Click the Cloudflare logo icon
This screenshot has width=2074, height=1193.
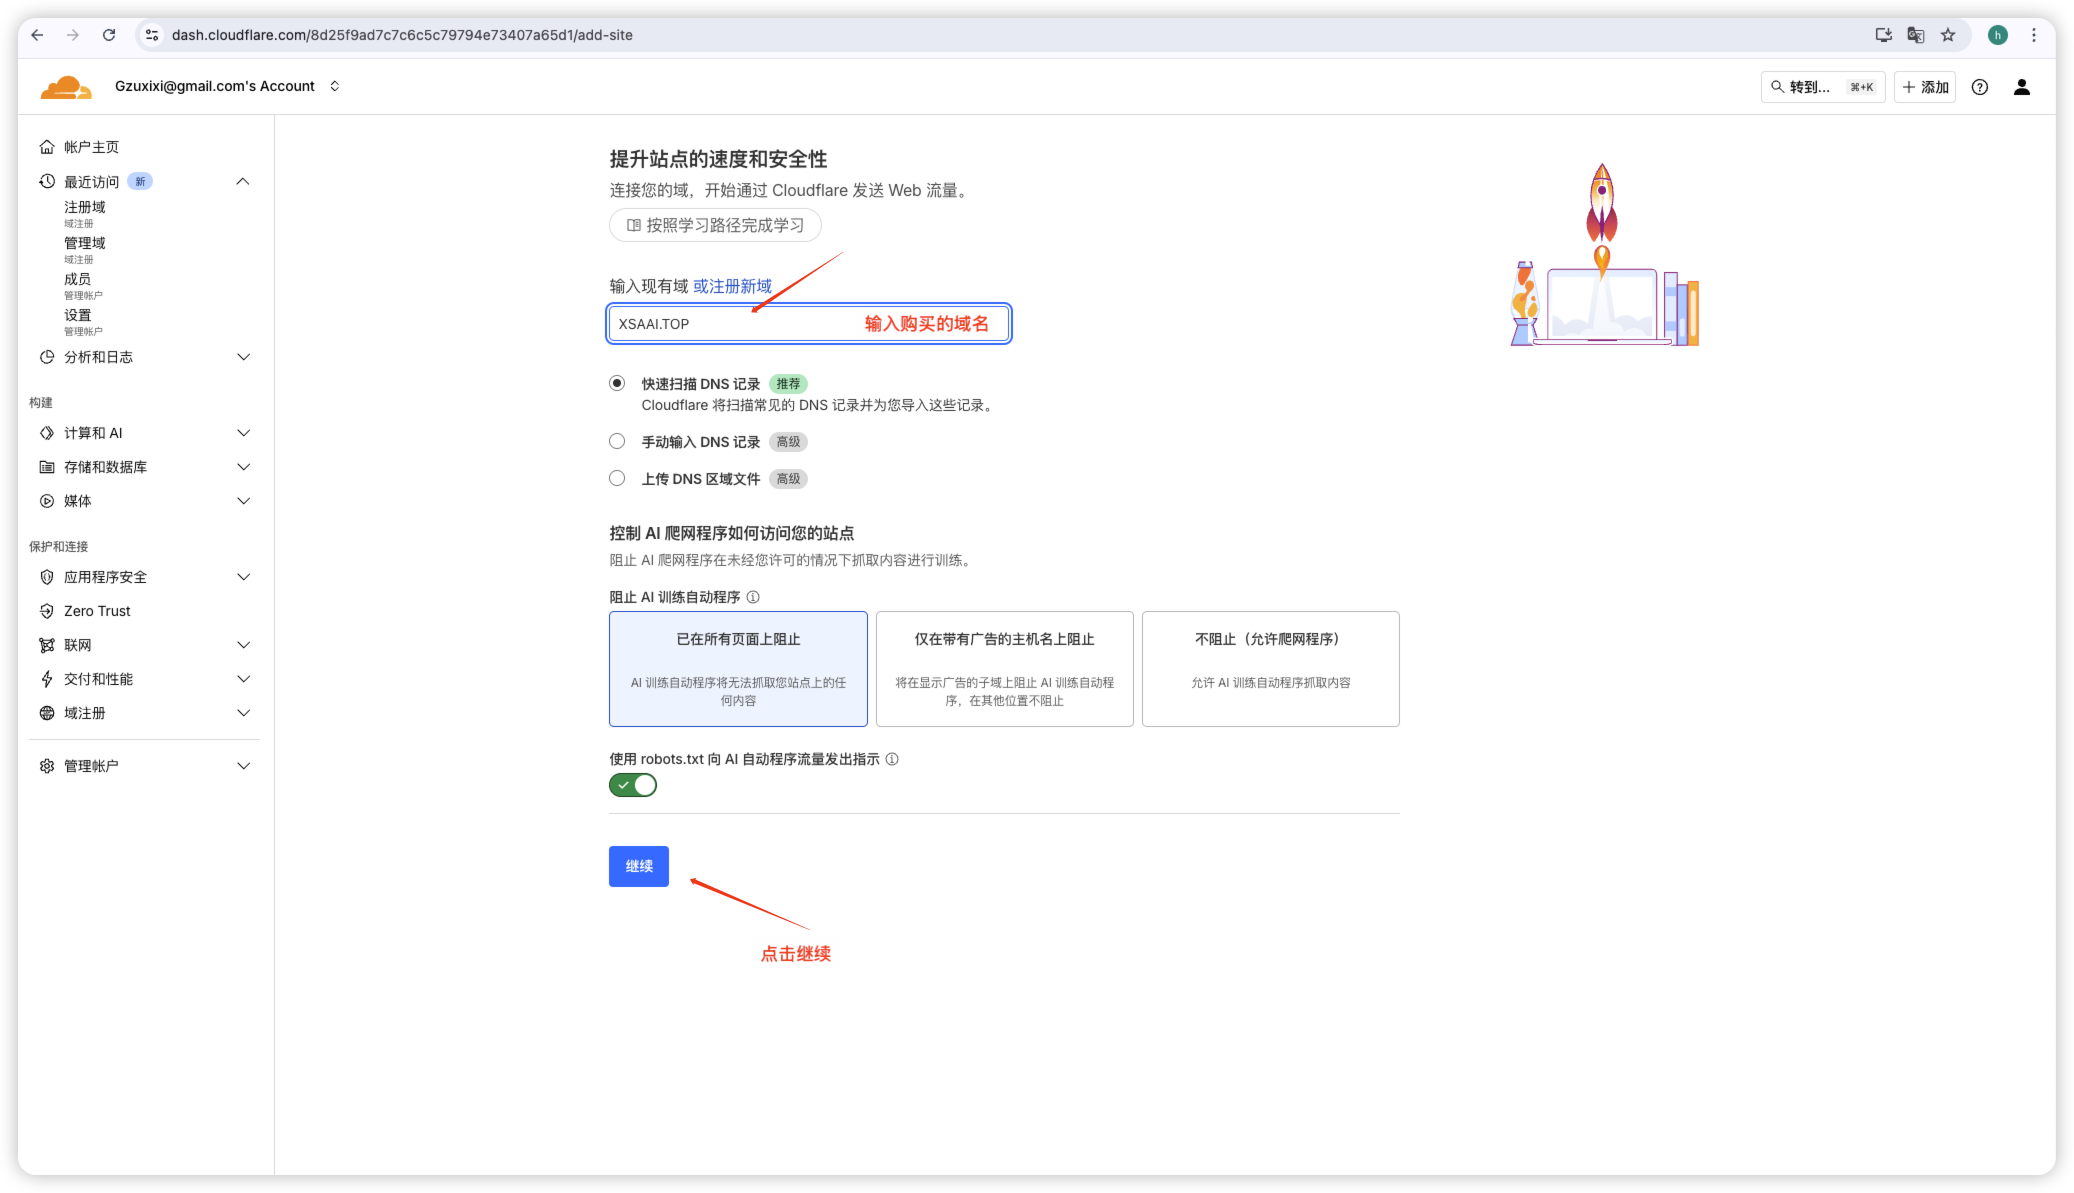(66, 87)
